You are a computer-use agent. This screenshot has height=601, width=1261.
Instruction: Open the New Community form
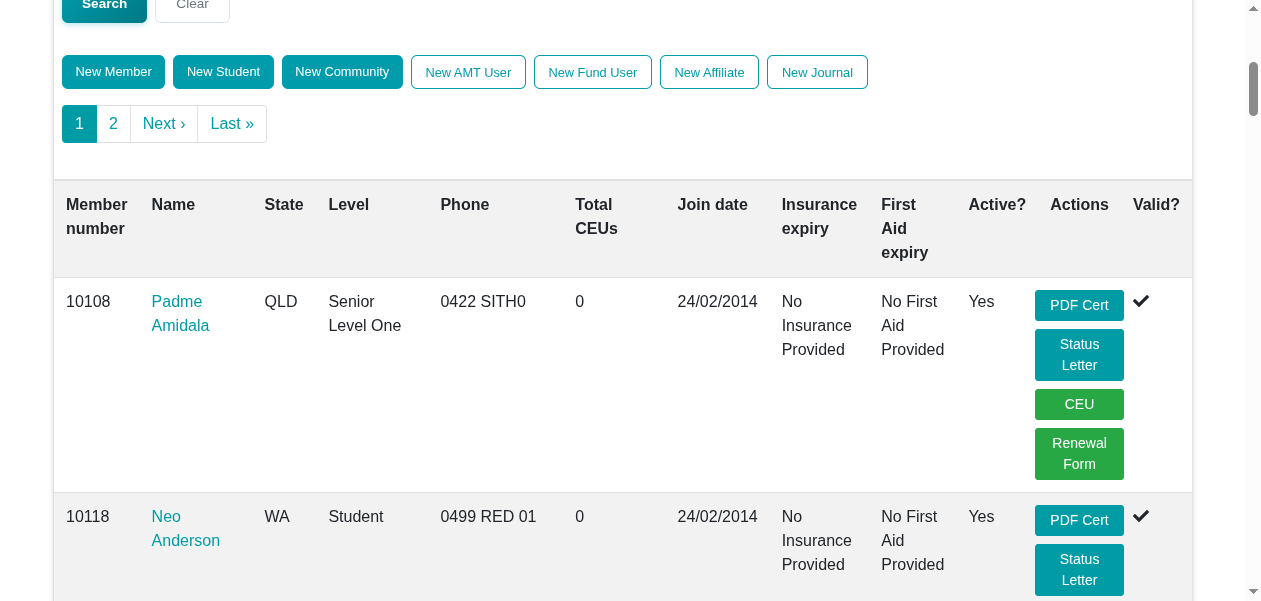coord(342,71)
